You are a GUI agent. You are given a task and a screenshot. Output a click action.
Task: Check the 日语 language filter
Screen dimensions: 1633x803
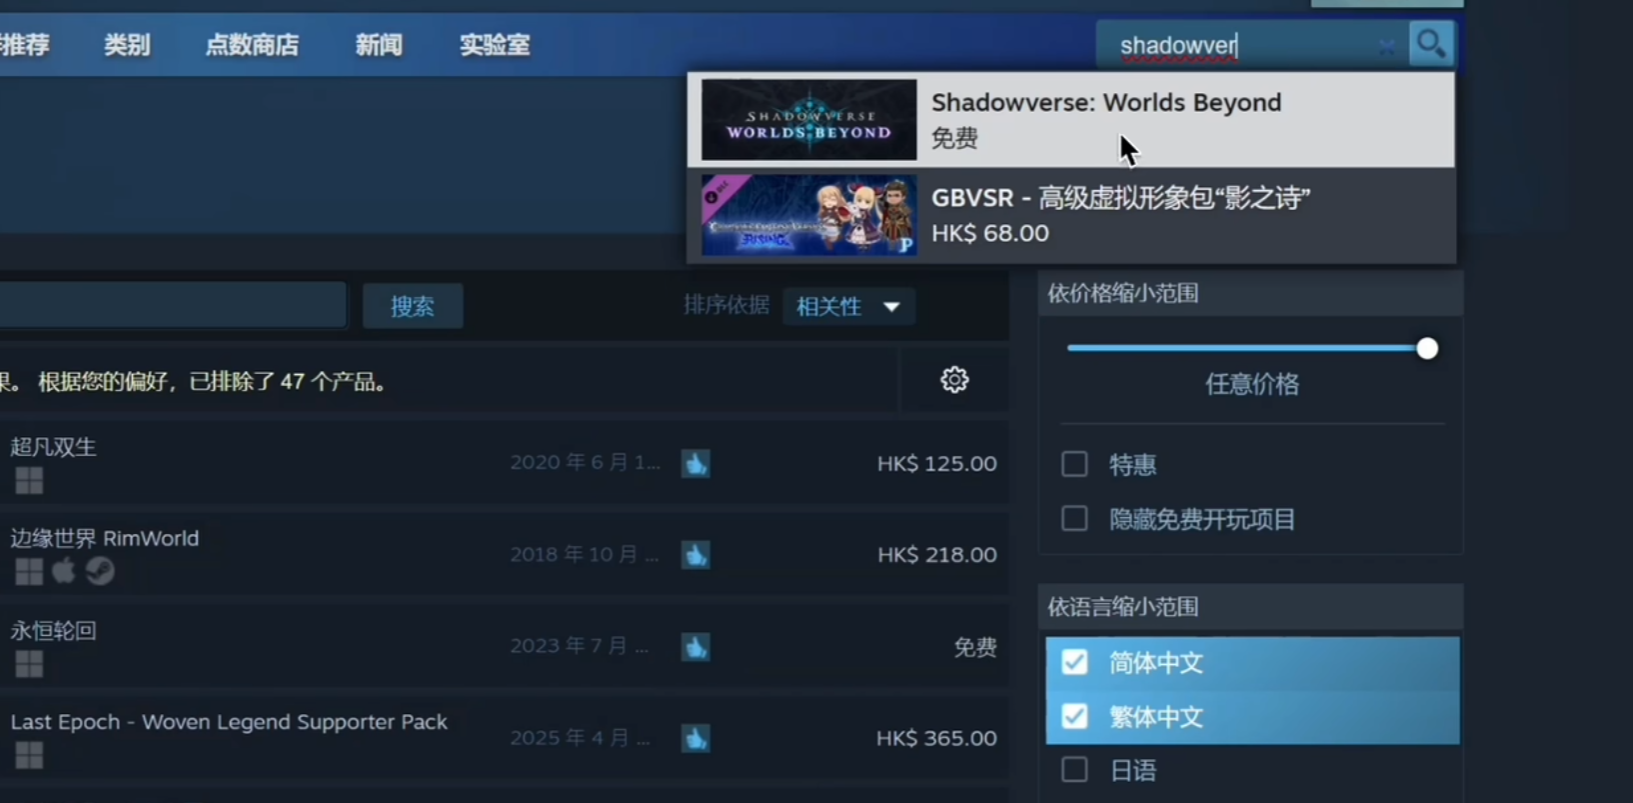1074,769
